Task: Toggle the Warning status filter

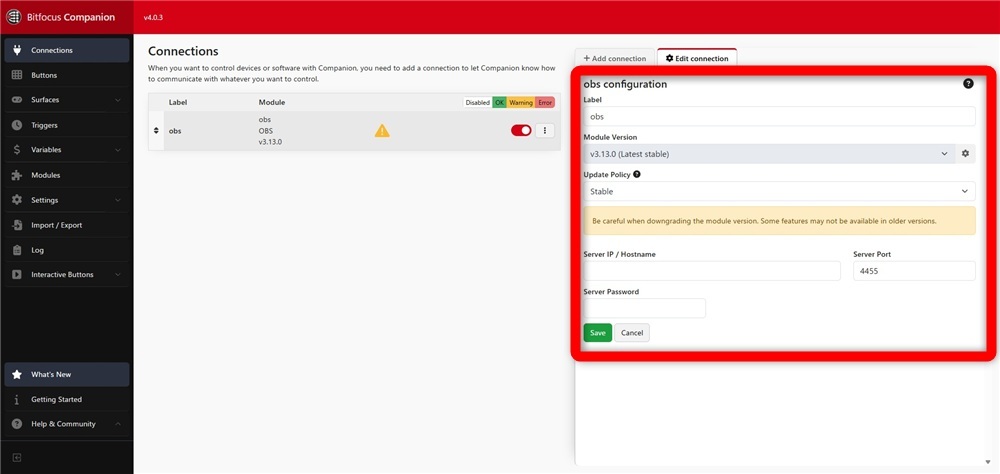Action: pyautogui.click(x=521, y=102)
